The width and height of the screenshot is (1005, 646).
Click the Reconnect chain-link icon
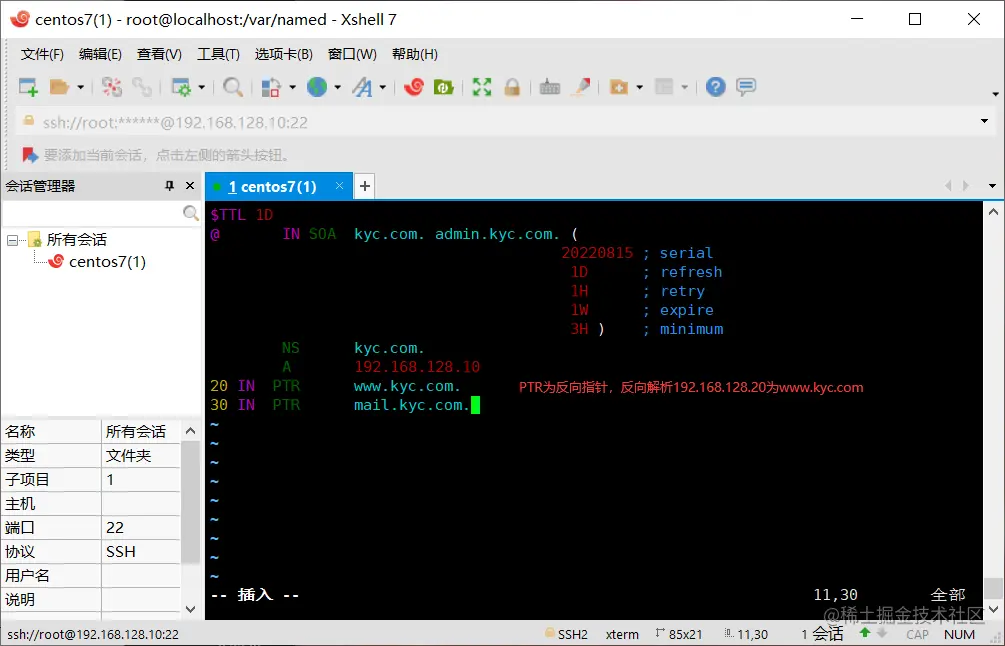point(142,87)
